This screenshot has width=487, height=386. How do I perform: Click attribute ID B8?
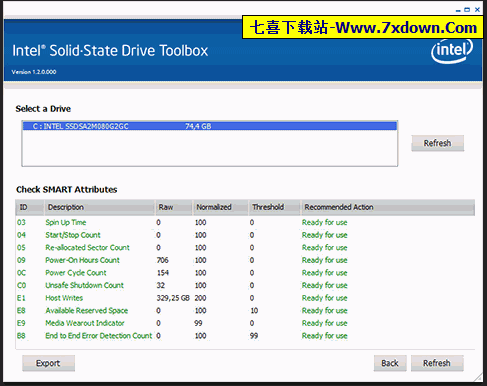[21, 336]
